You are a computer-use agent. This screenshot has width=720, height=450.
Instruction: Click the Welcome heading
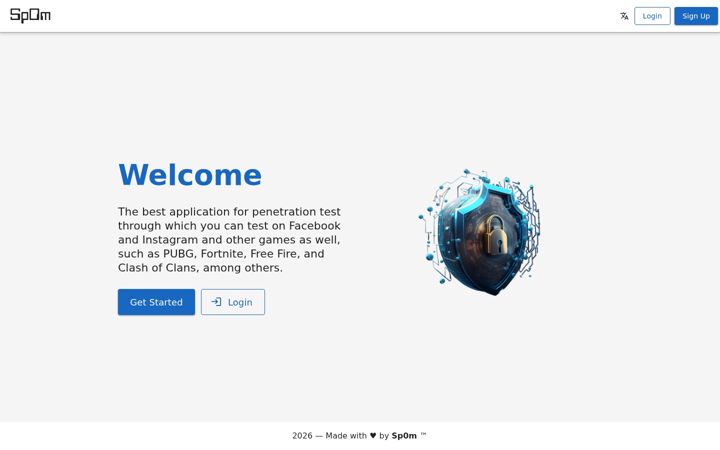coord(190,175)
